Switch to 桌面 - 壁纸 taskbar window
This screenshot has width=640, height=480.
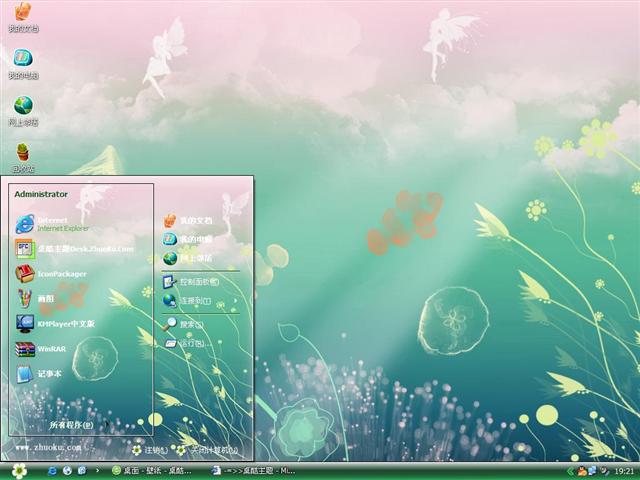pyautogui.click(x=152, y=471)
